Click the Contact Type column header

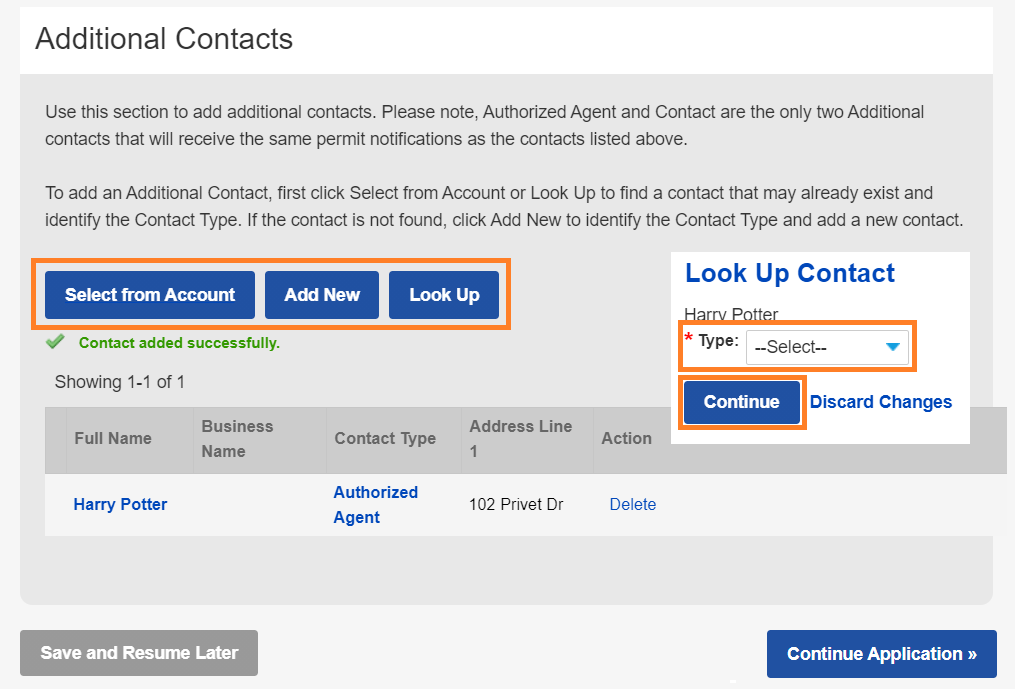tap(385, 438)
